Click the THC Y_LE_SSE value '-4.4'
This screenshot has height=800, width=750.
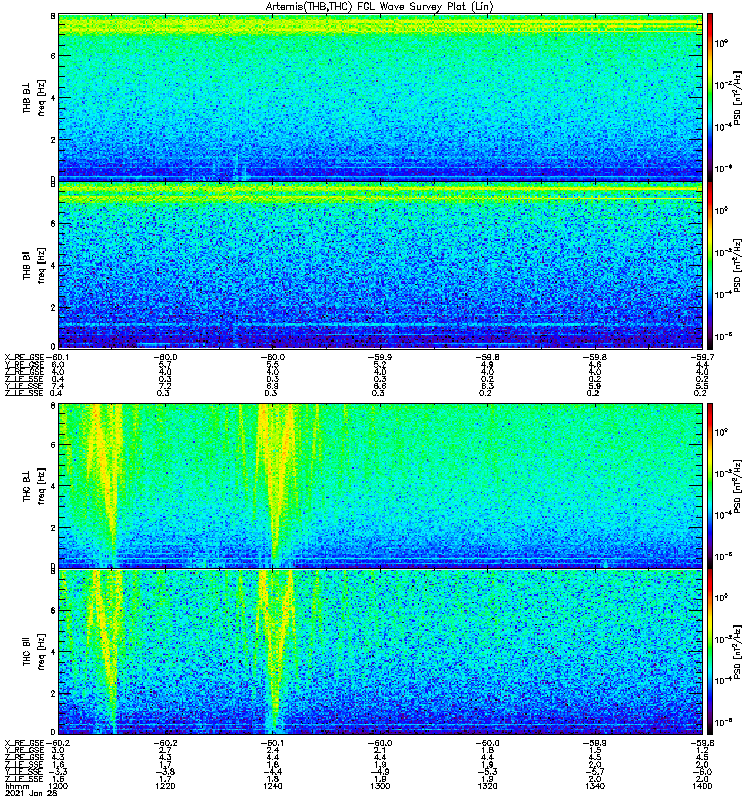272,771
